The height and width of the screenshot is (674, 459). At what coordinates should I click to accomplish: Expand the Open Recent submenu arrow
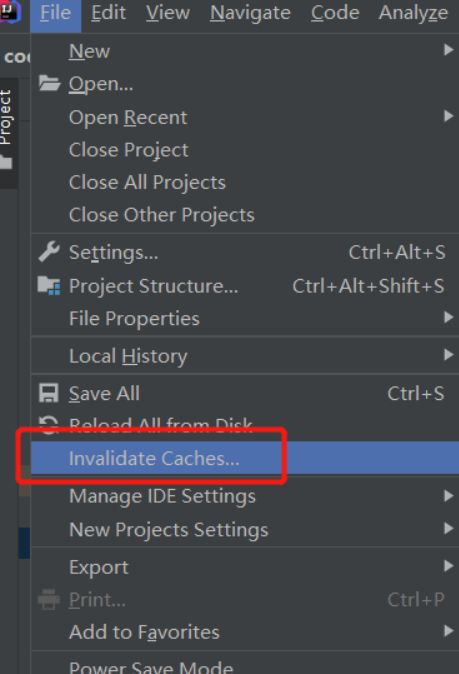[x=448, y=116]
